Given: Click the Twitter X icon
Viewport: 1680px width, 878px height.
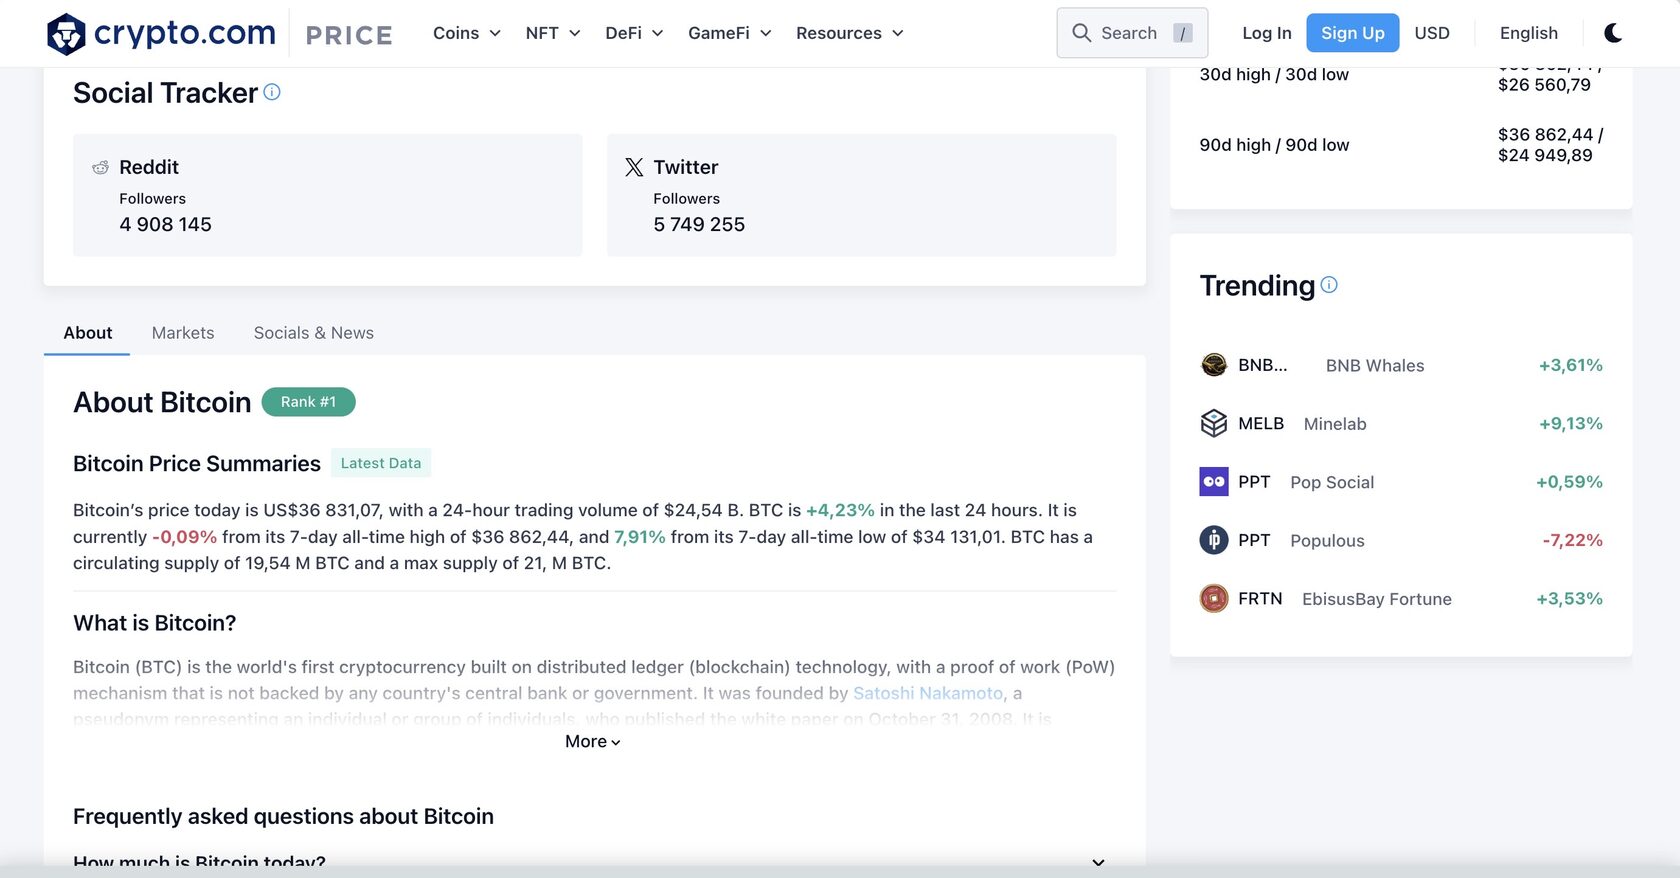Looking at the screenshot, I should click(633, 166).
